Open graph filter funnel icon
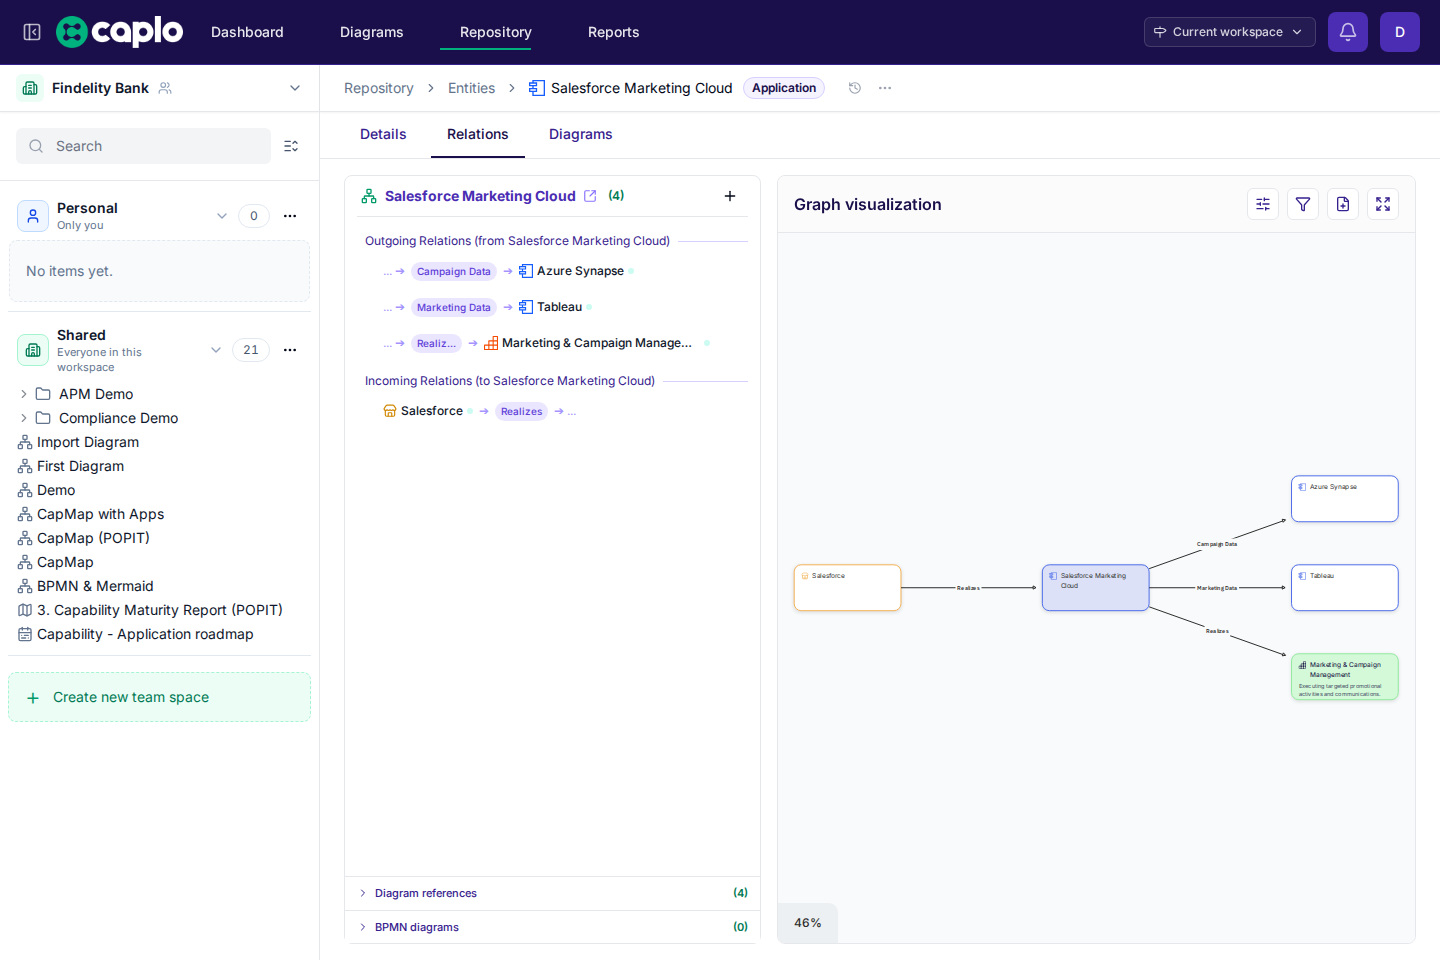The image size is (1440, 960). click(x=1303, y=204)
